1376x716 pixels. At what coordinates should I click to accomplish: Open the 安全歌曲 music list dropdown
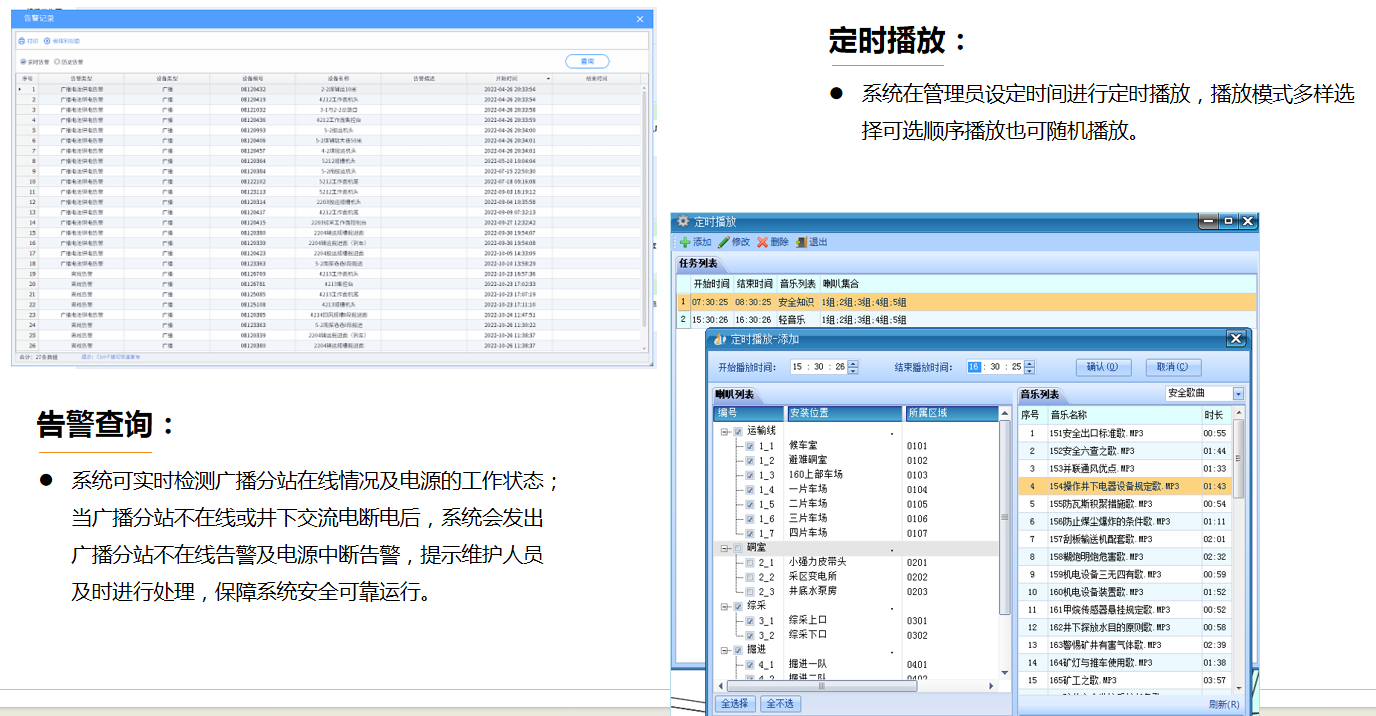point(1238,394)
